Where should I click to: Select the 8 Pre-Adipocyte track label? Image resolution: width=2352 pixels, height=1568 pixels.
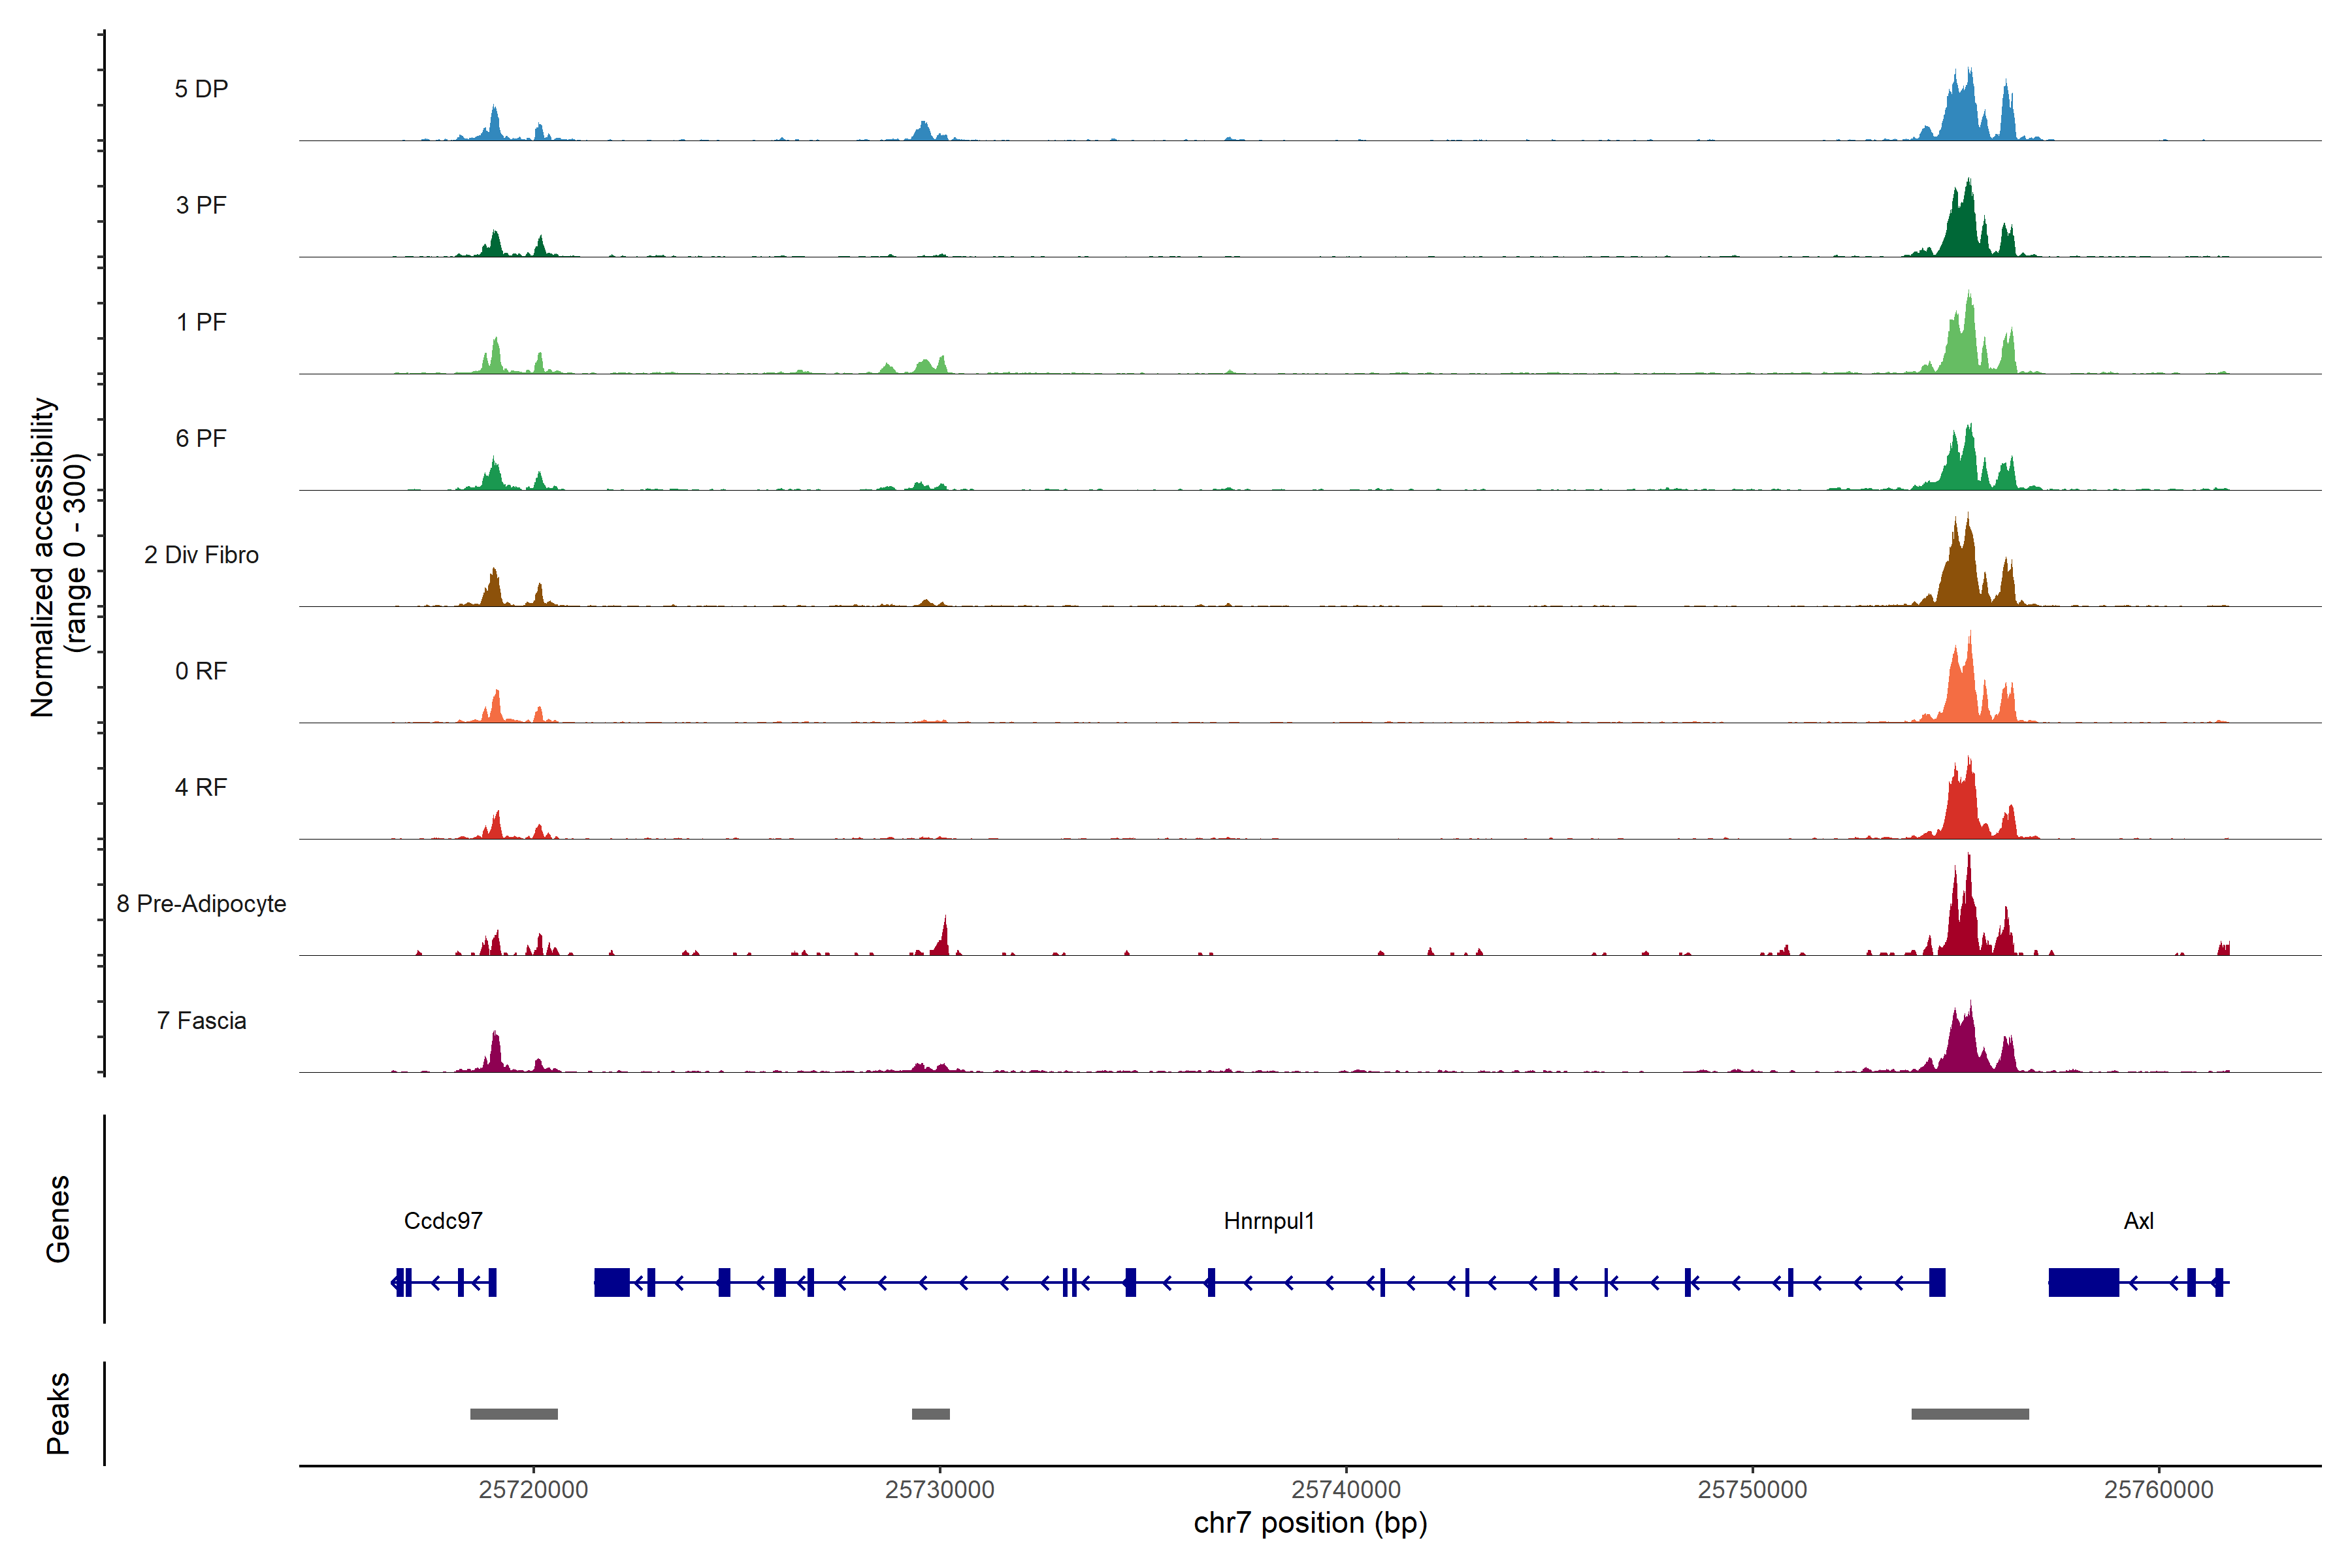coord(201,903)
